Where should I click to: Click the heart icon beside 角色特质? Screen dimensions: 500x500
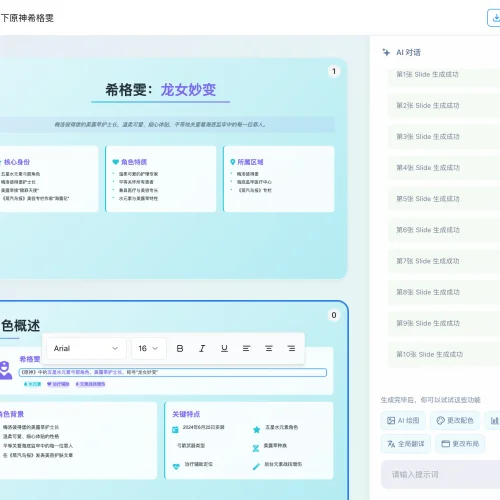(x=116, y=162)
